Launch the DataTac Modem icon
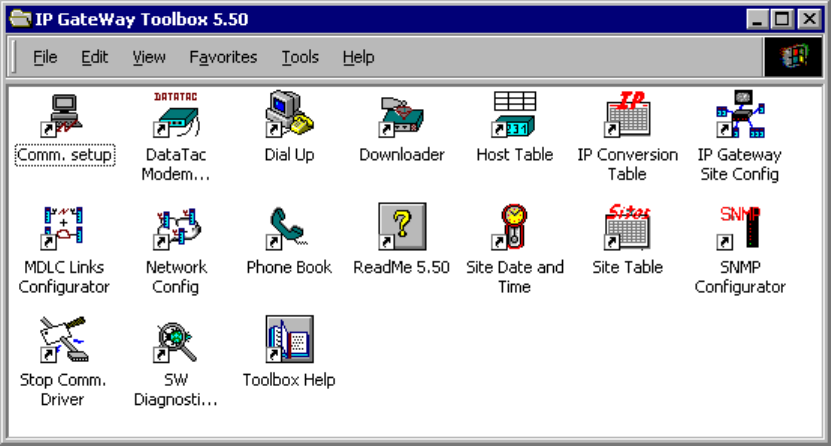This screenshot has width=831, height=446. click(176, 114)
